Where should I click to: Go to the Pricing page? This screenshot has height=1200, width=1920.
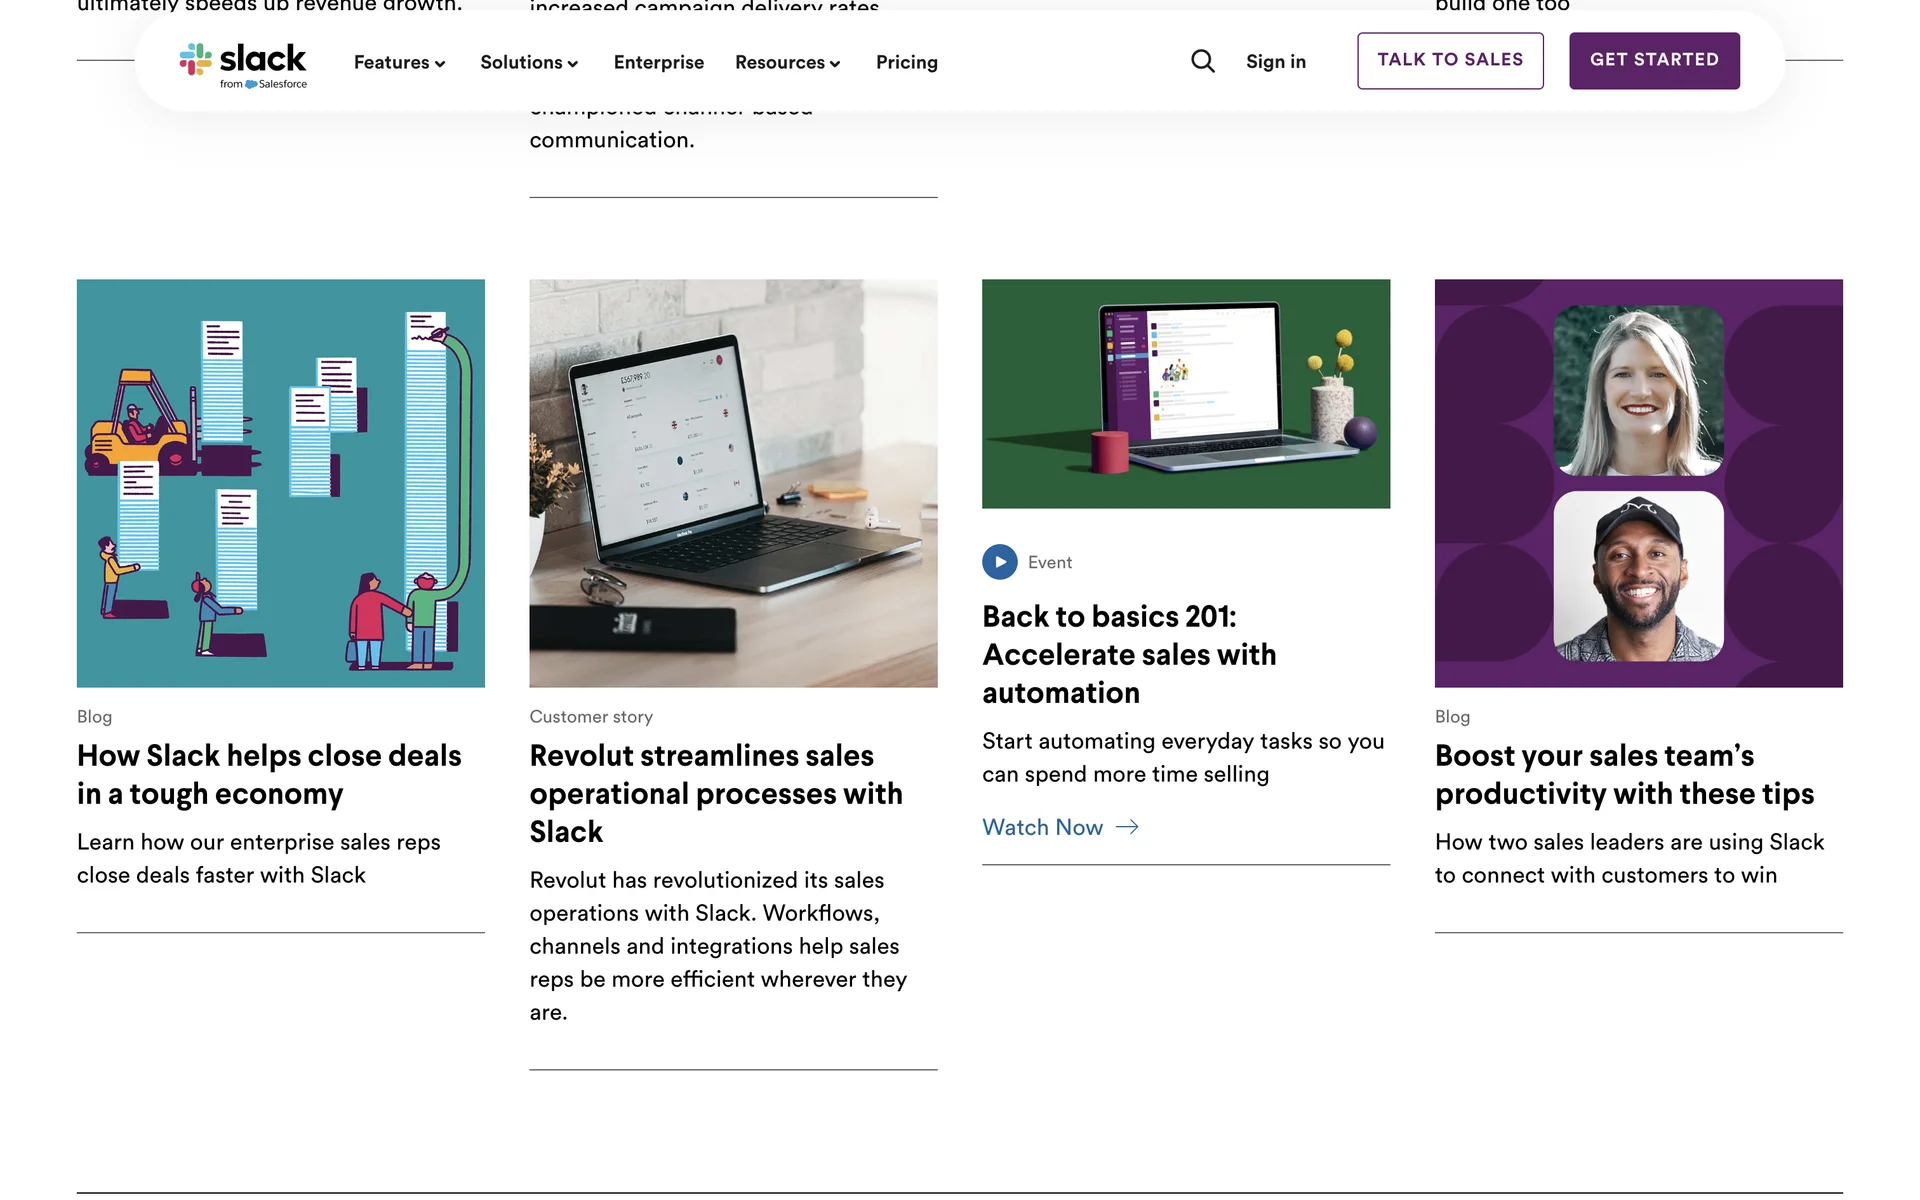pyautogui.click(x=906, y=62)
